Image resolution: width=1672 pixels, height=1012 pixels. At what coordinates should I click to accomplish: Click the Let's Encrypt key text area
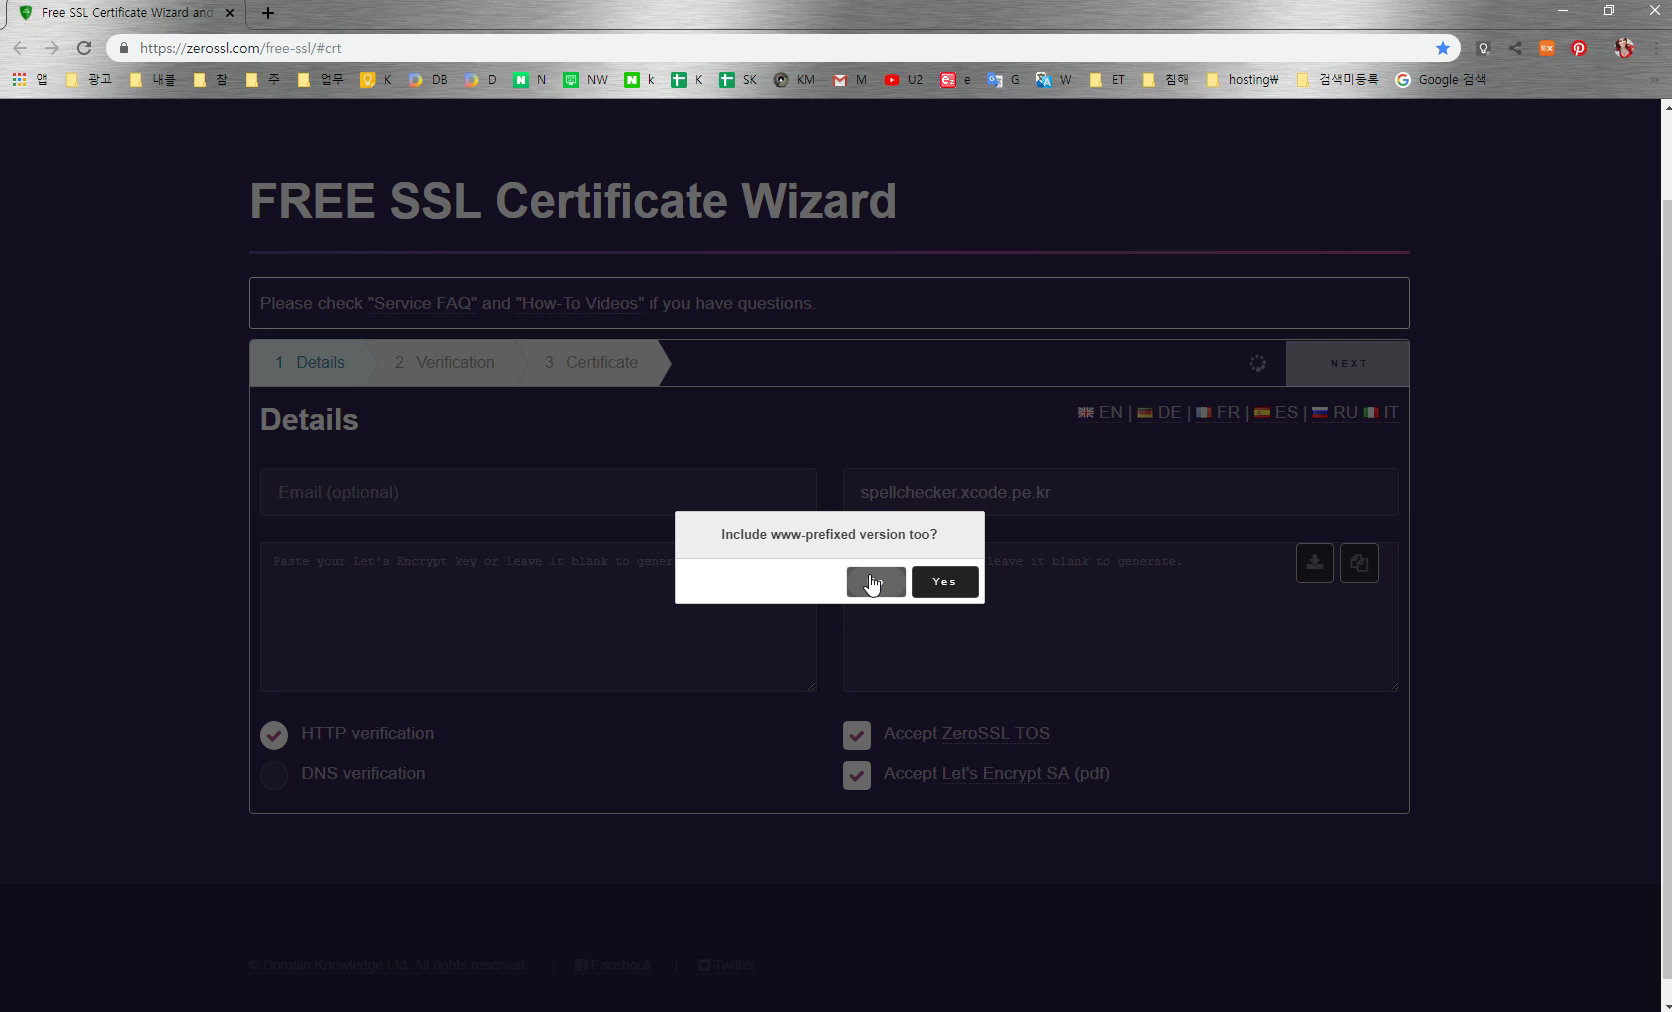(x=538, y=617)
